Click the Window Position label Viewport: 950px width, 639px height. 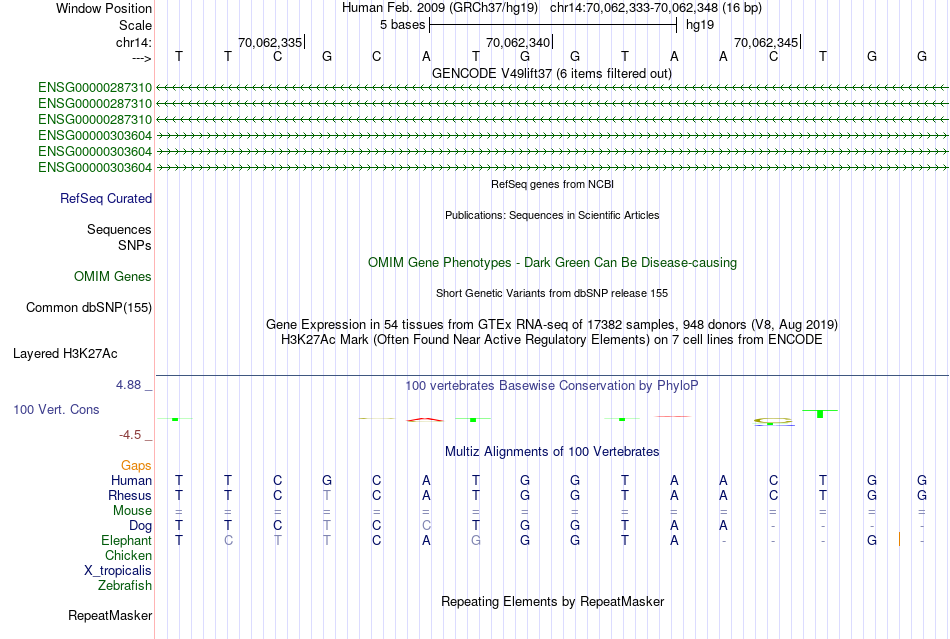[104, 8]
